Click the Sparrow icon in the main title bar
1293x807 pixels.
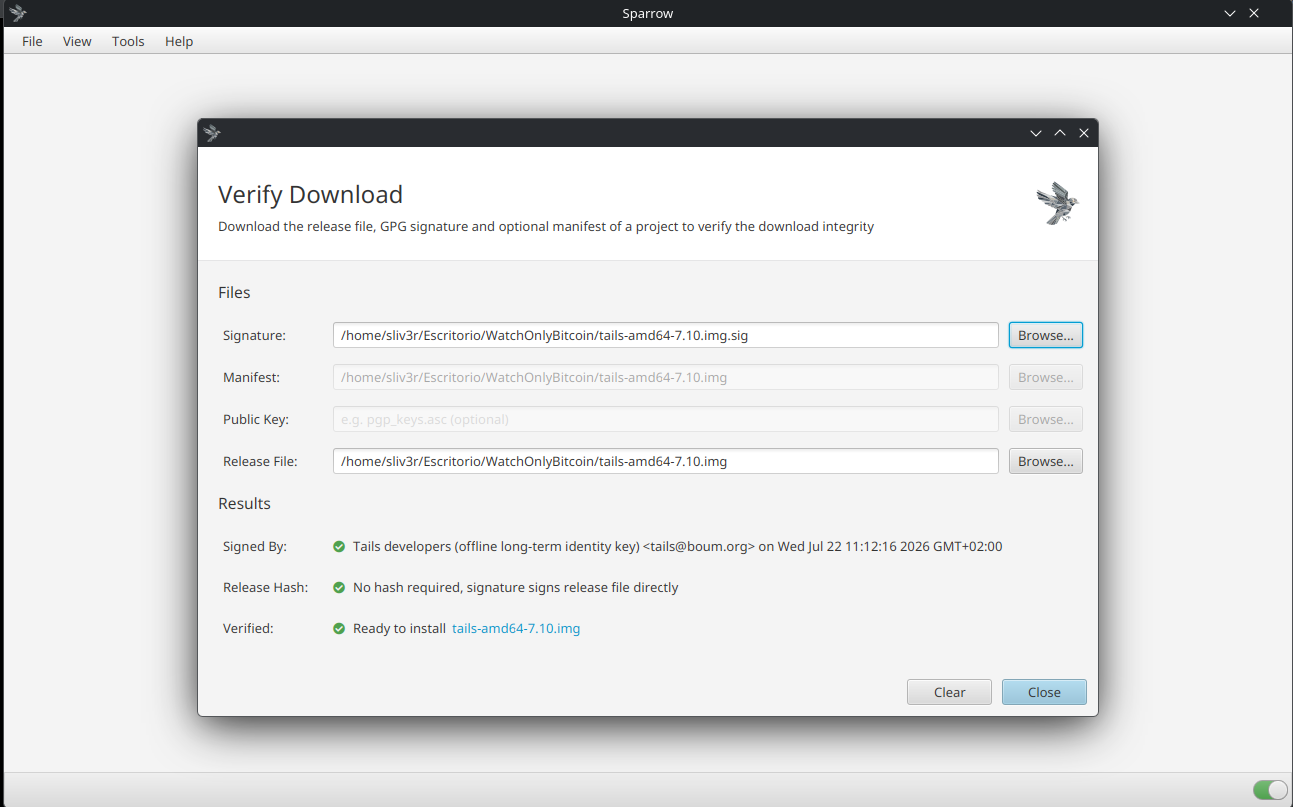[x=18, y=13]
